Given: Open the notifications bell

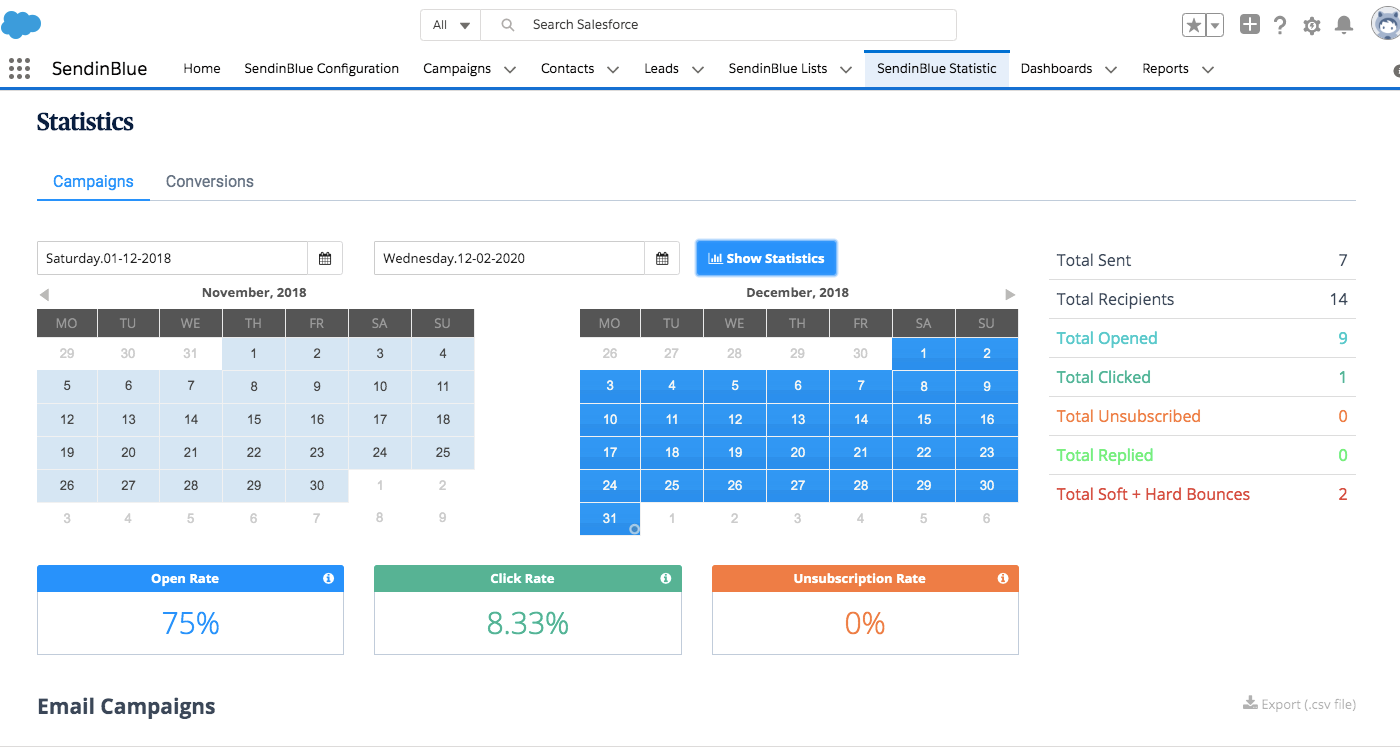Looking at the screenshot, I should tap(1344, 25).
